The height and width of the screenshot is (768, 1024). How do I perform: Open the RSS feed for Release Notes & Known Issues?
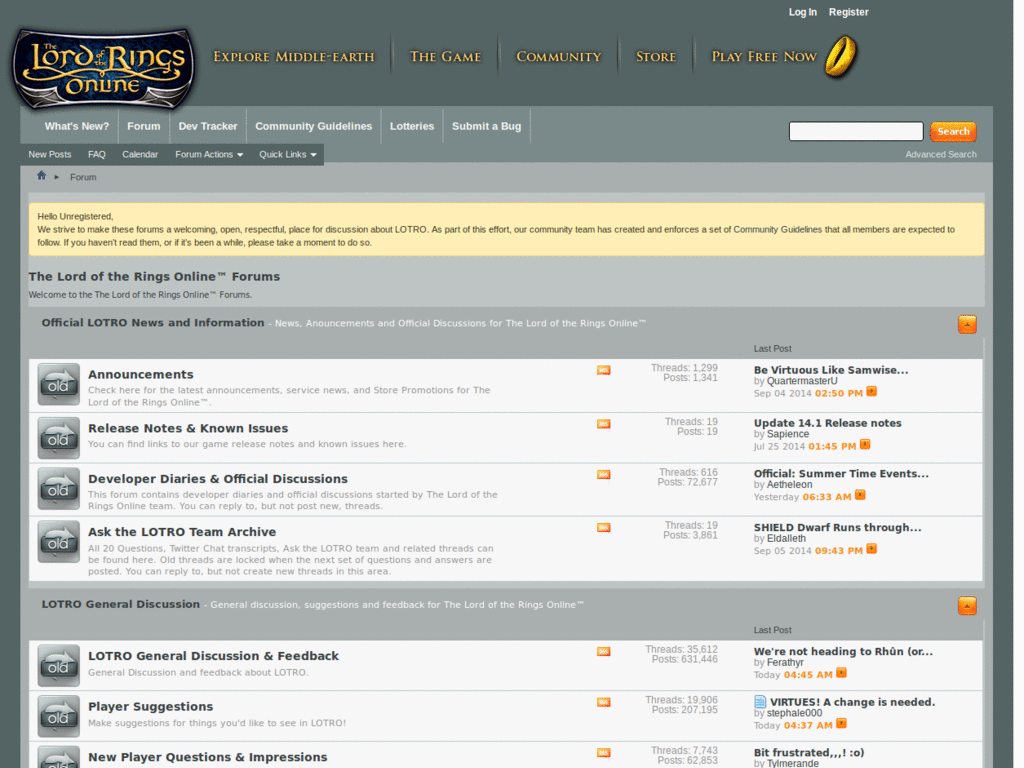(x=603, y=424)
